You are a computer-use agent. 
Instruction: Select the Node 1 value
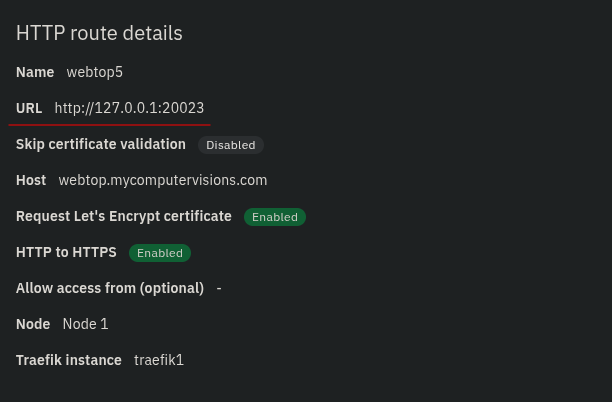pos(85,324)
